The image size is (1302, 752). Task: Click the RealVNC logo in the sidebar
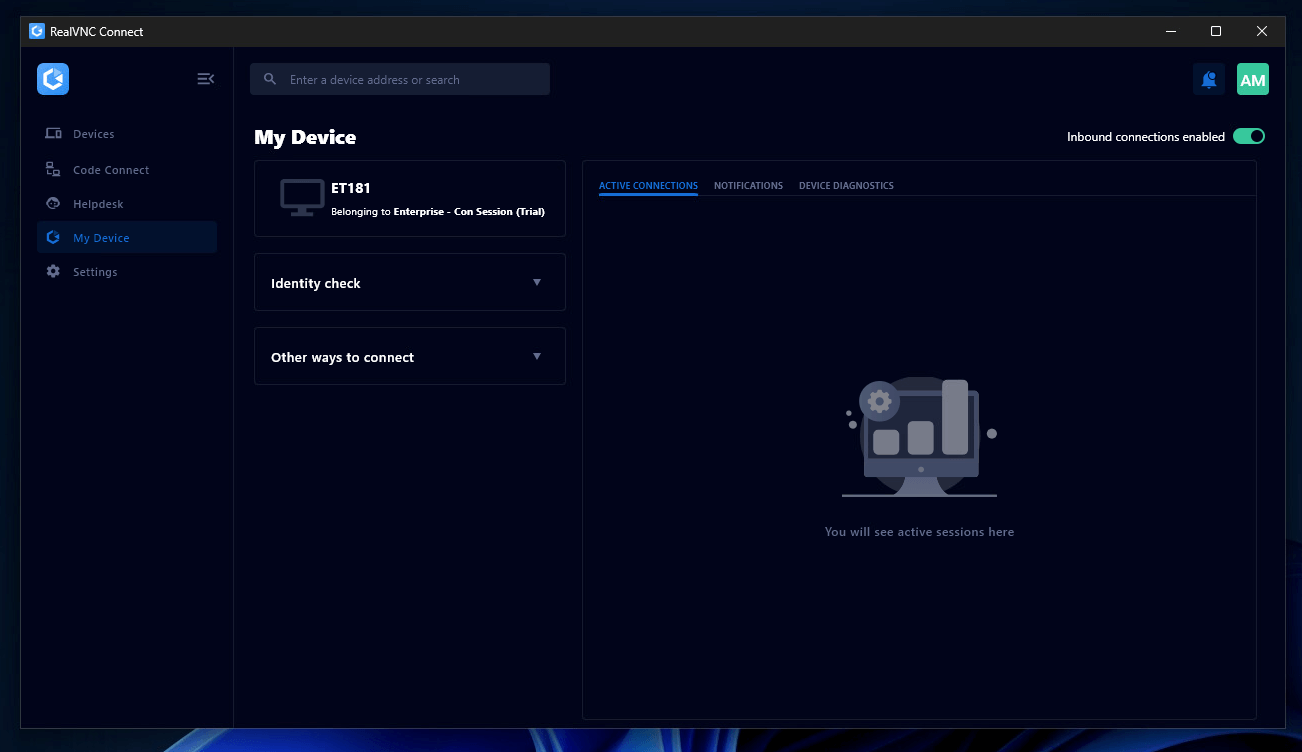click(x=53, y=79)
